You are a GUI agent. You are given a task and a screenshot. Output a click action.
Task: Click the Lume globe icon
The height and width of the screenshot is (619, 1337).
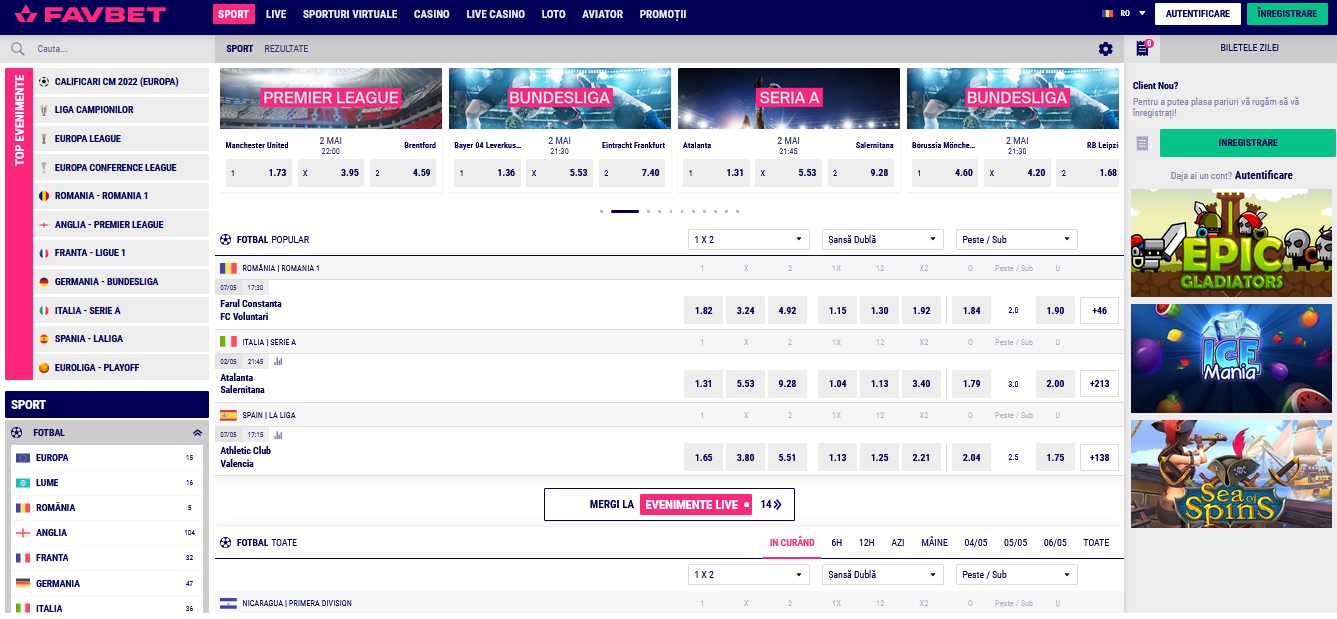pos(23,483)
